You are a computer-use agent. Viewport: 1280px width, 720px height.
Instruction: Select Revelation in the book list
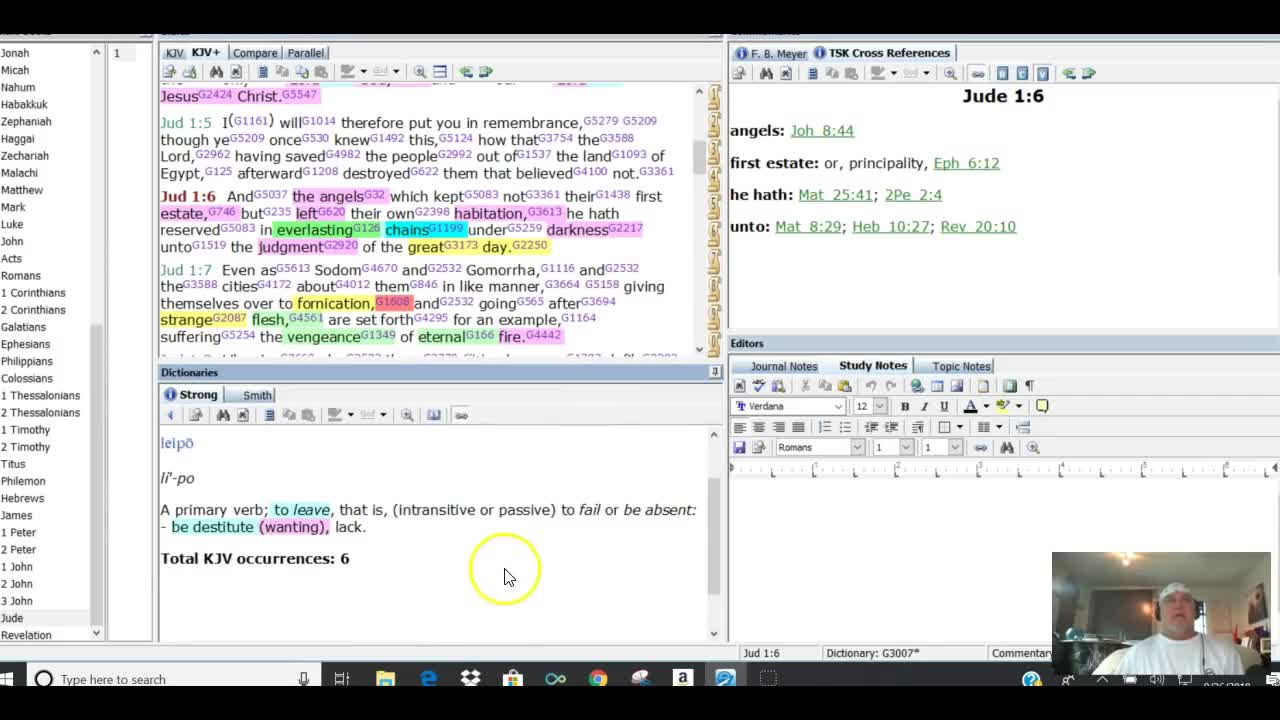tap(26, 635)
